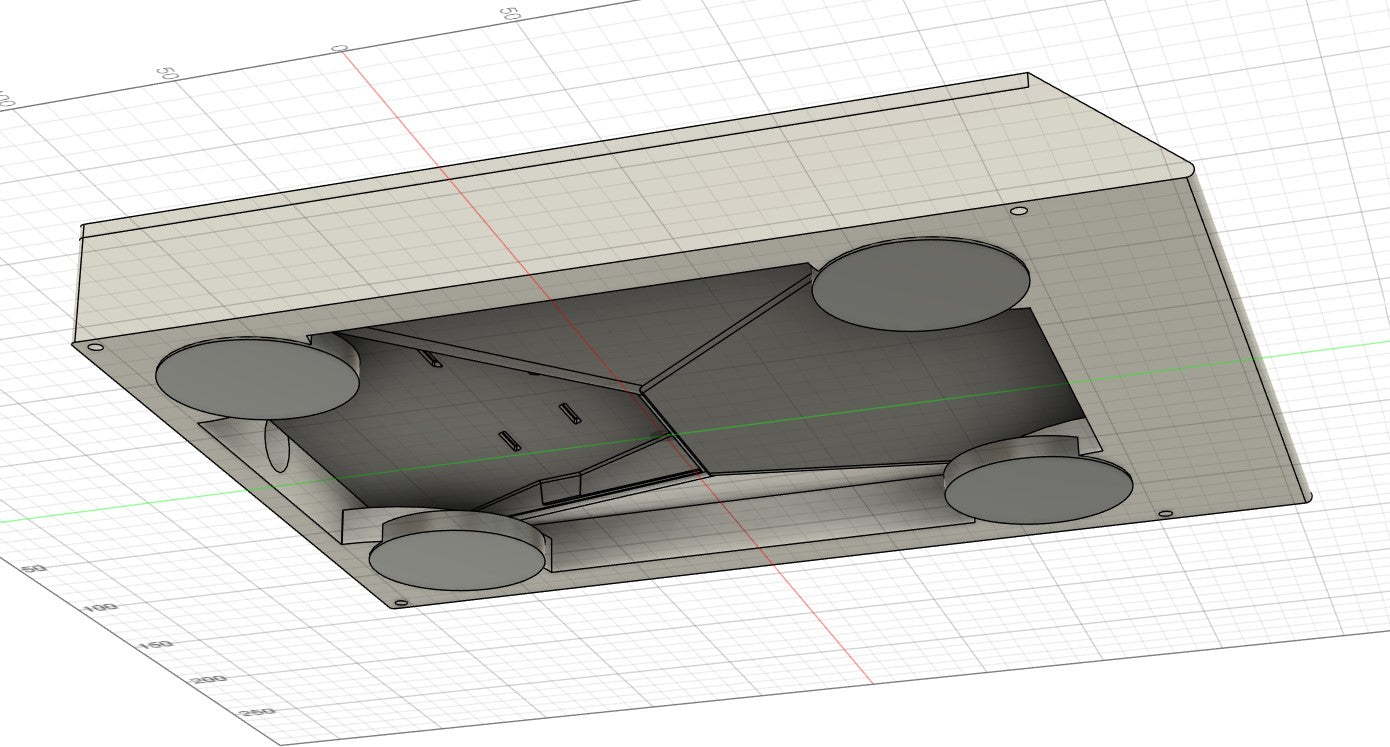Image resolution: width=1390 pixels, height=747 pixels.
Task: Click the "250" grid label at bottom left
Action: pos(259,713)
